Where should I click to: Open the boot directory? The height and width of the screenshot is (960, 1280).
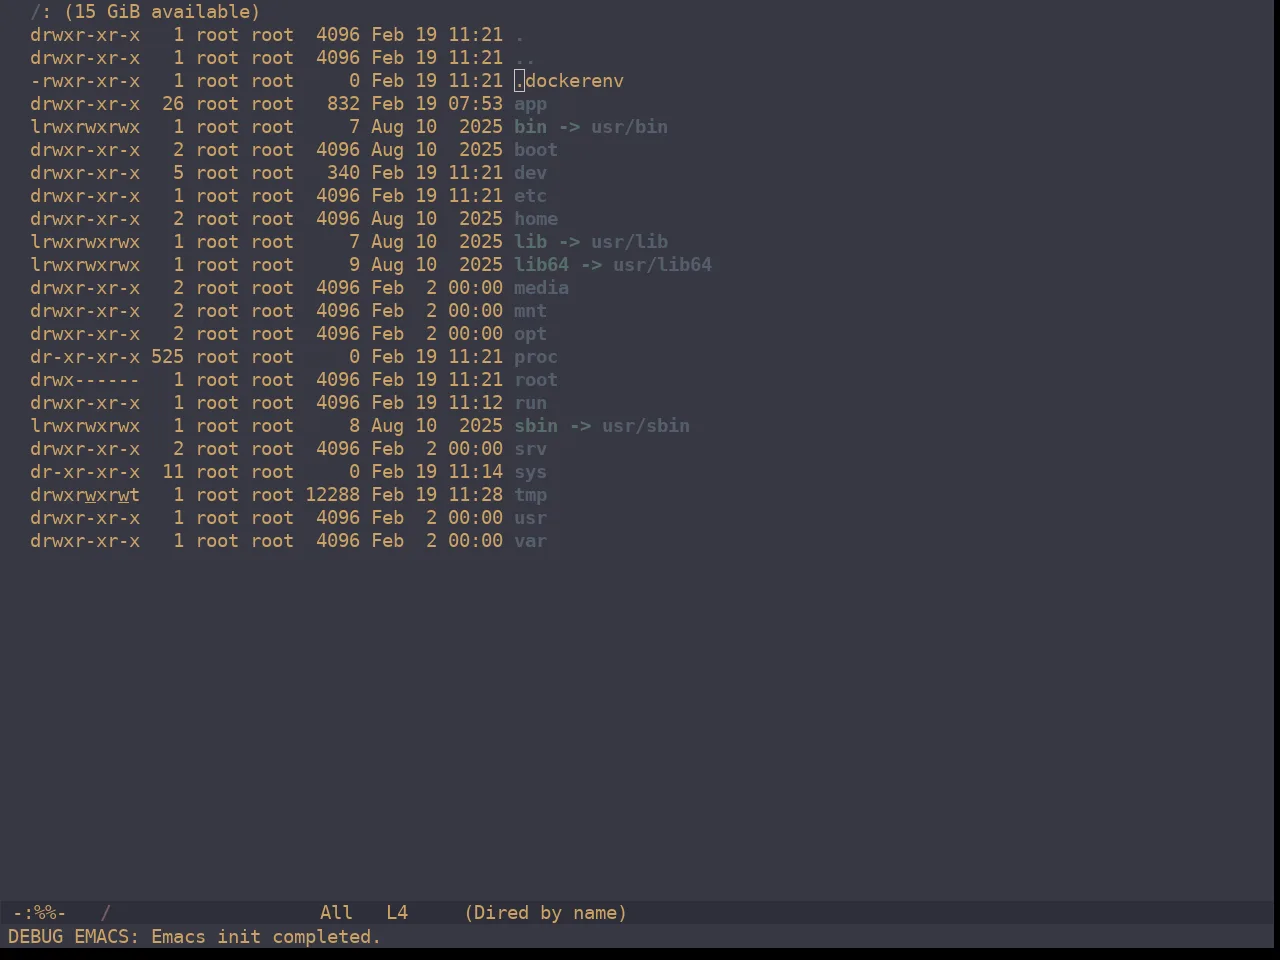click(x=536, y=150)
